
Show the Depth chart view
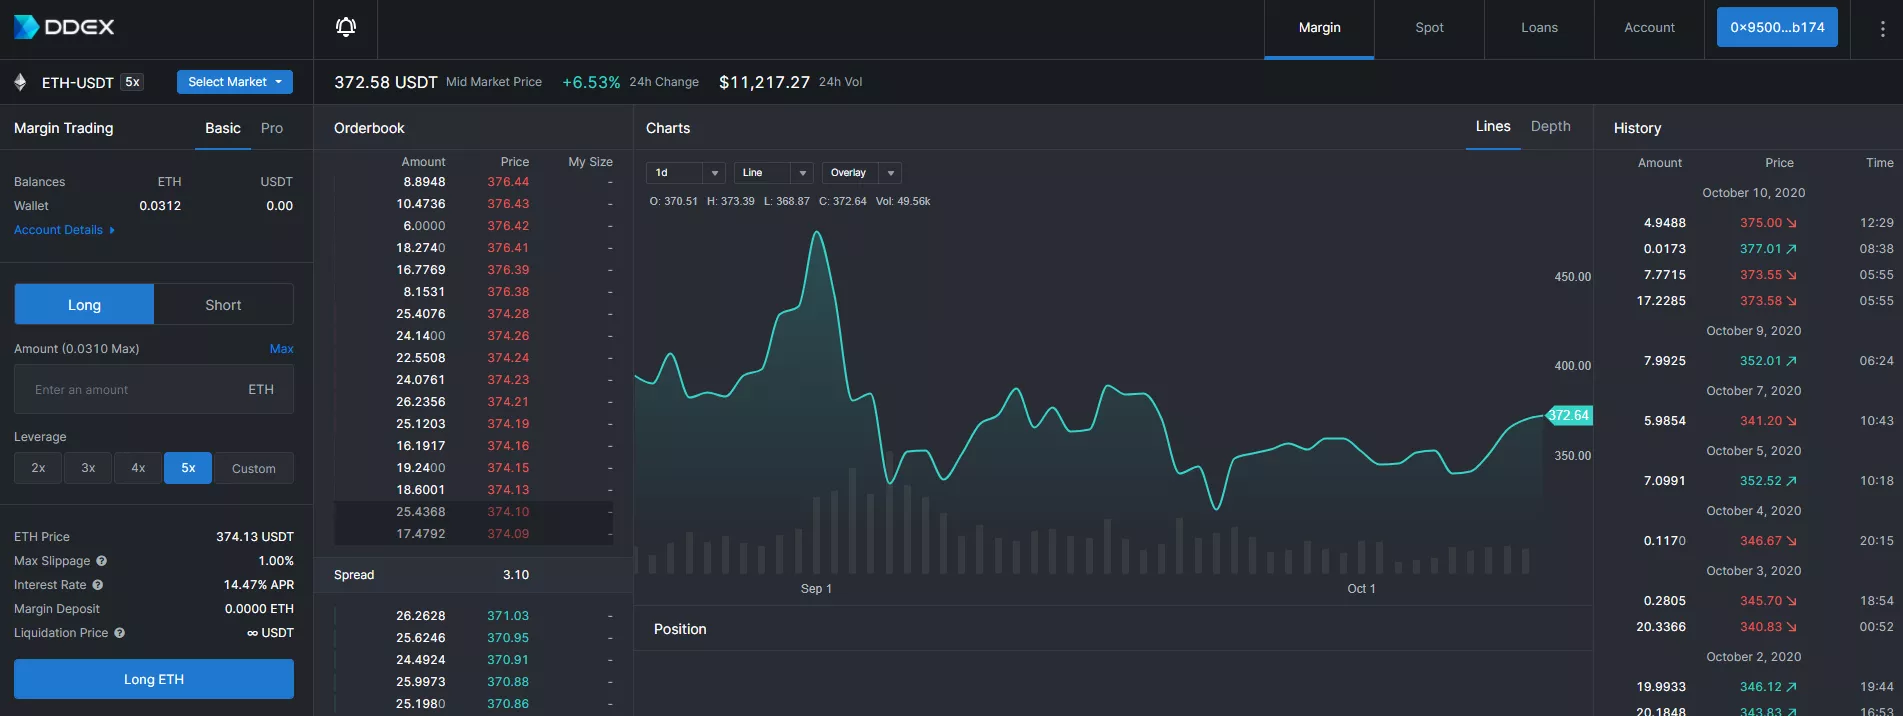[1550, 126]
